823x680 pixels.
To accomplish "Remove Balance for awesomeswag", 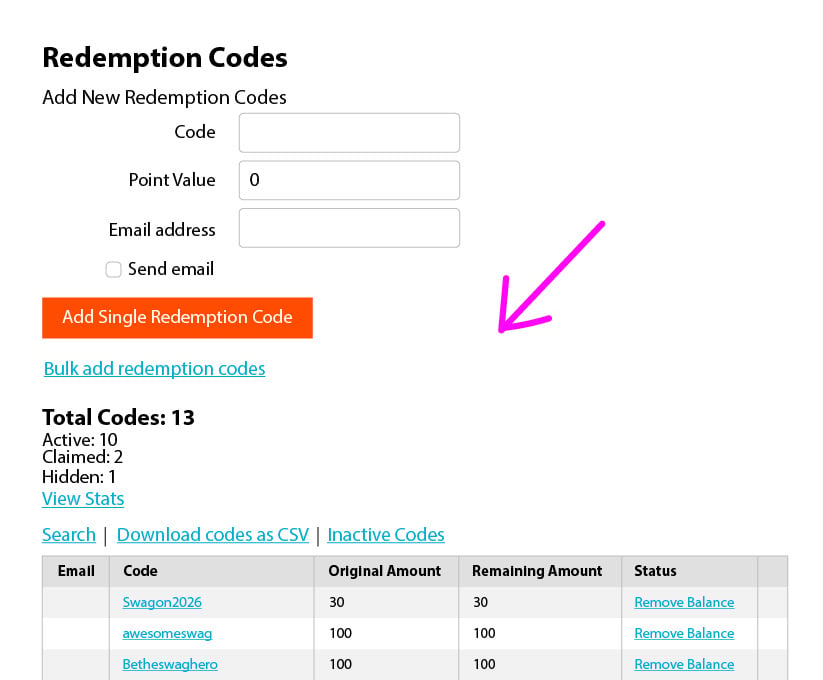I will (x=684, y=633).
